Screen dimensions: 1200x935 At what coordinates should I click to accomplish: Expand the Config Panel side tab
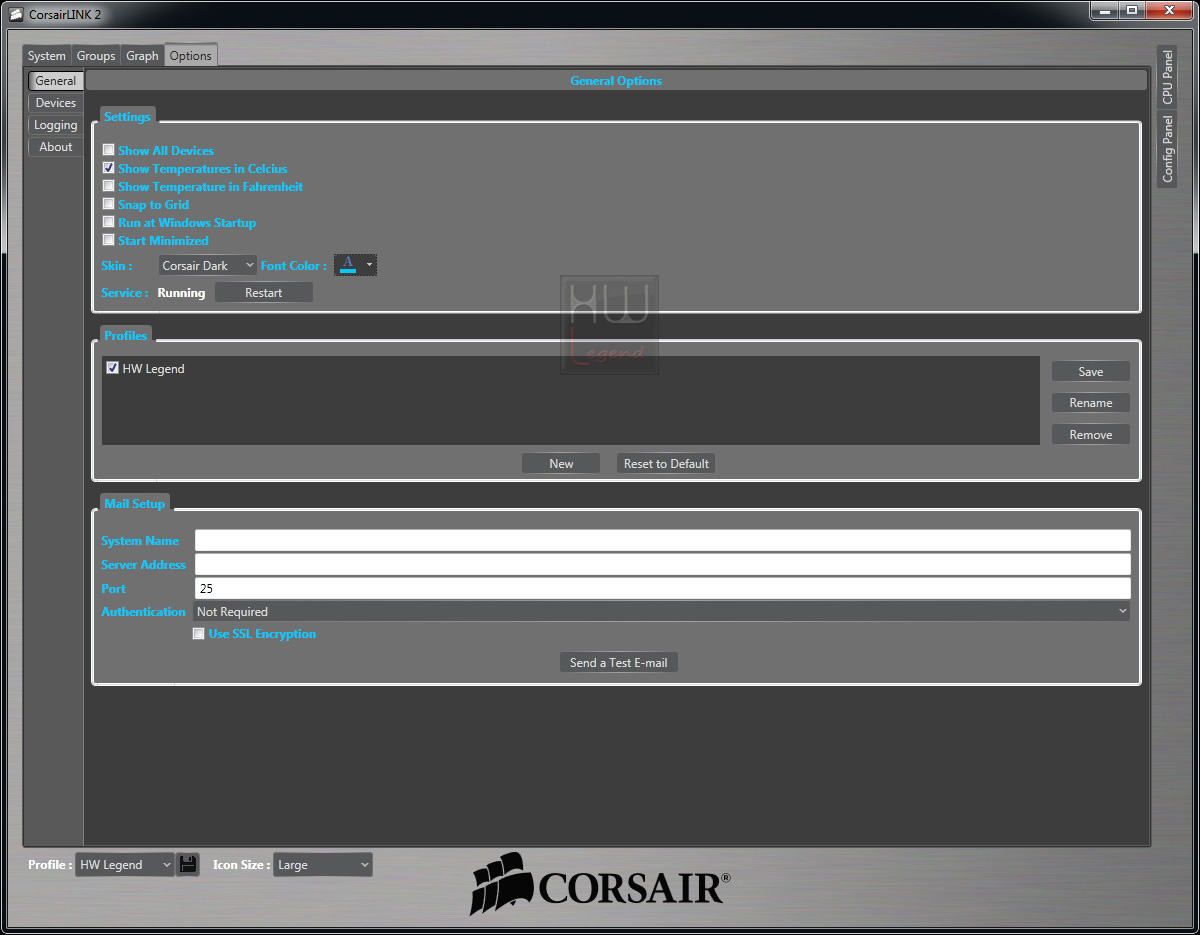coord(1167,149)
